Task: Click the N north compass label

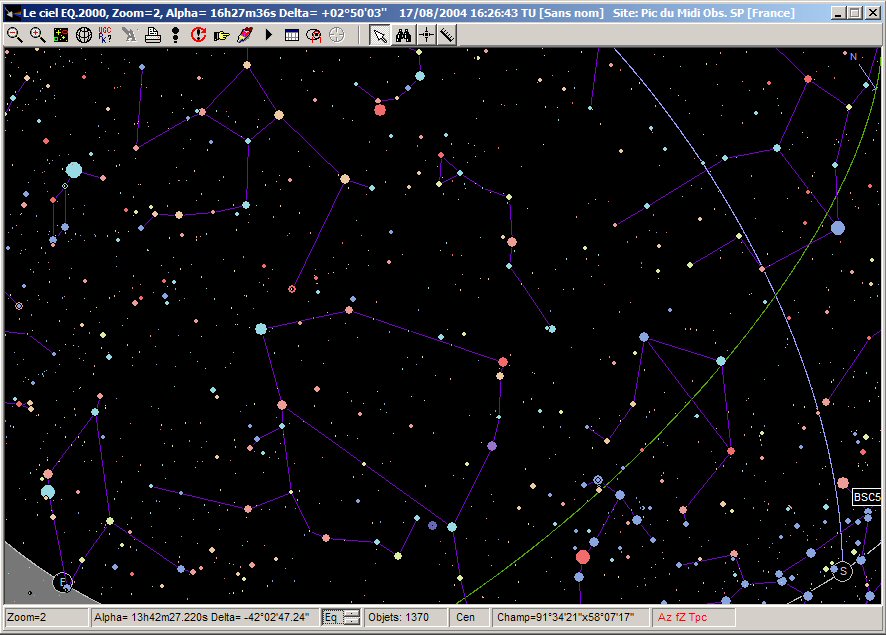Action: click(853, 56)
